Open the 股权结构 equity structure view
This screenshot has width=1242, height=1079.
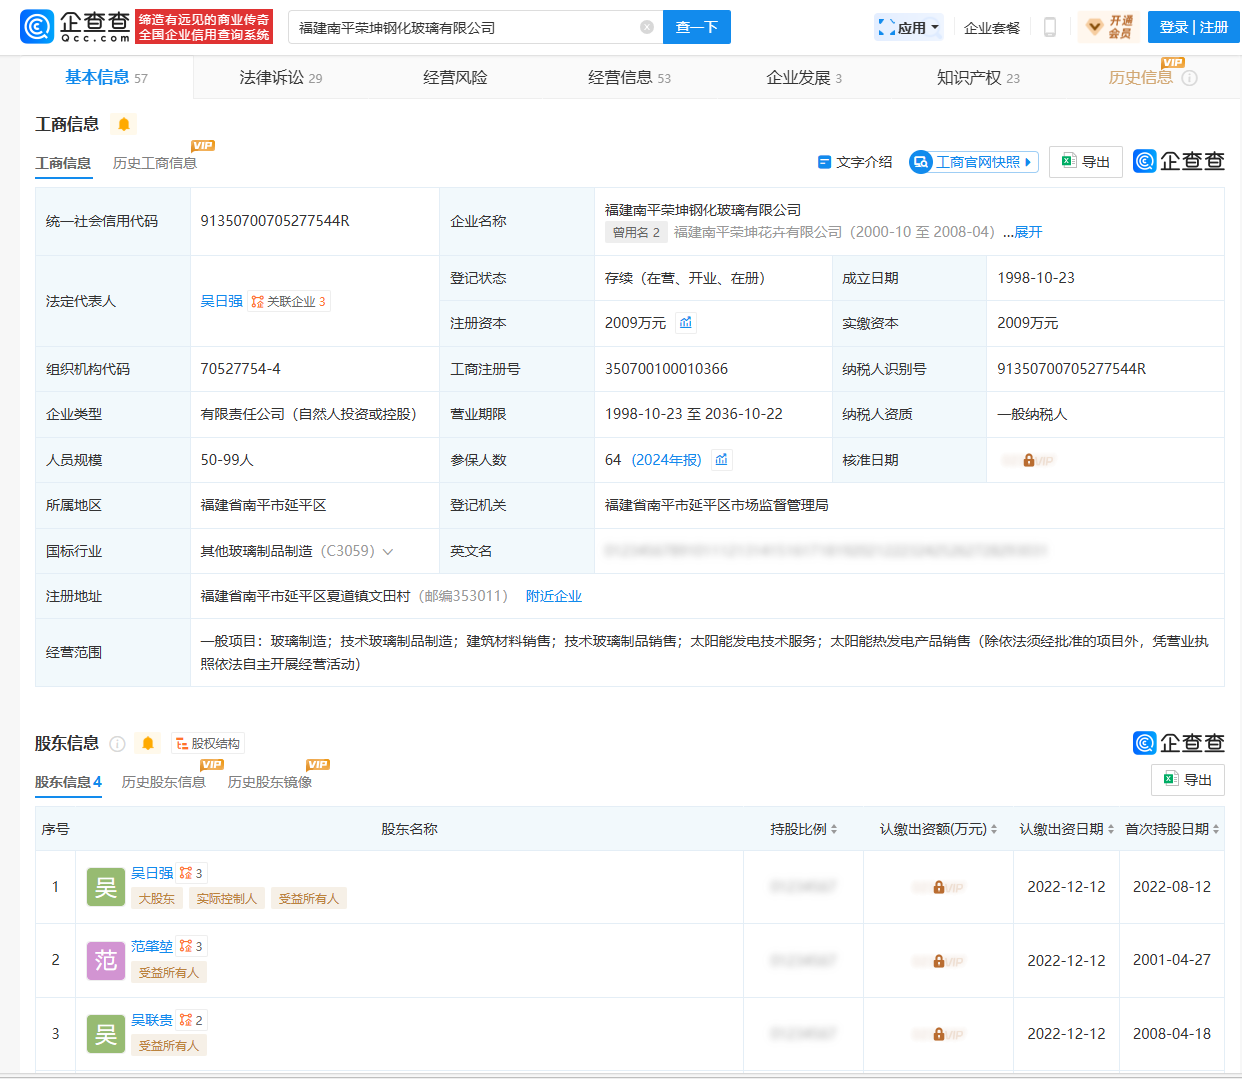point(207,743)
